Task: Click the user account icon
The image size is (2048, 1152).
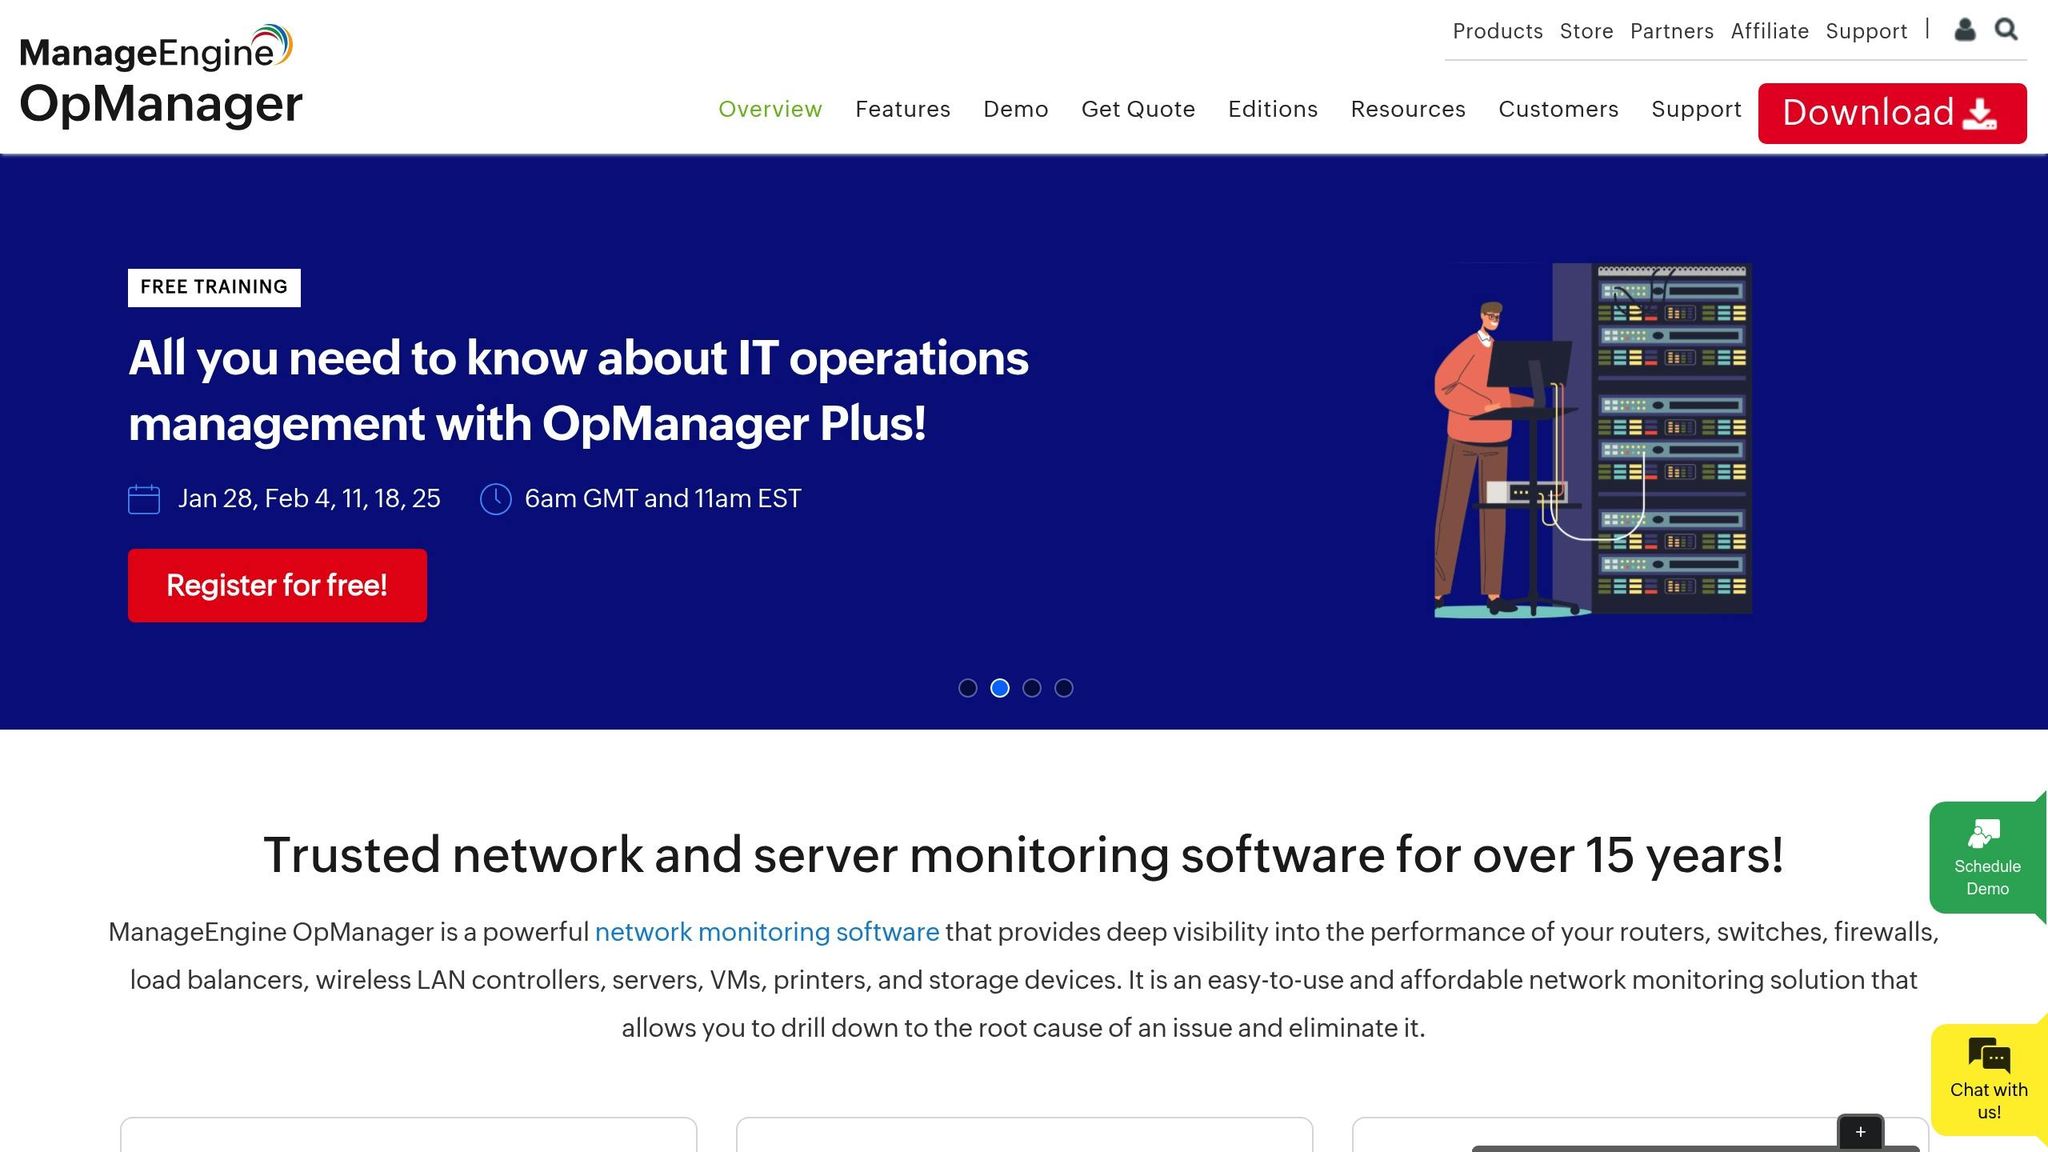Action: [x=1964, y=30]
